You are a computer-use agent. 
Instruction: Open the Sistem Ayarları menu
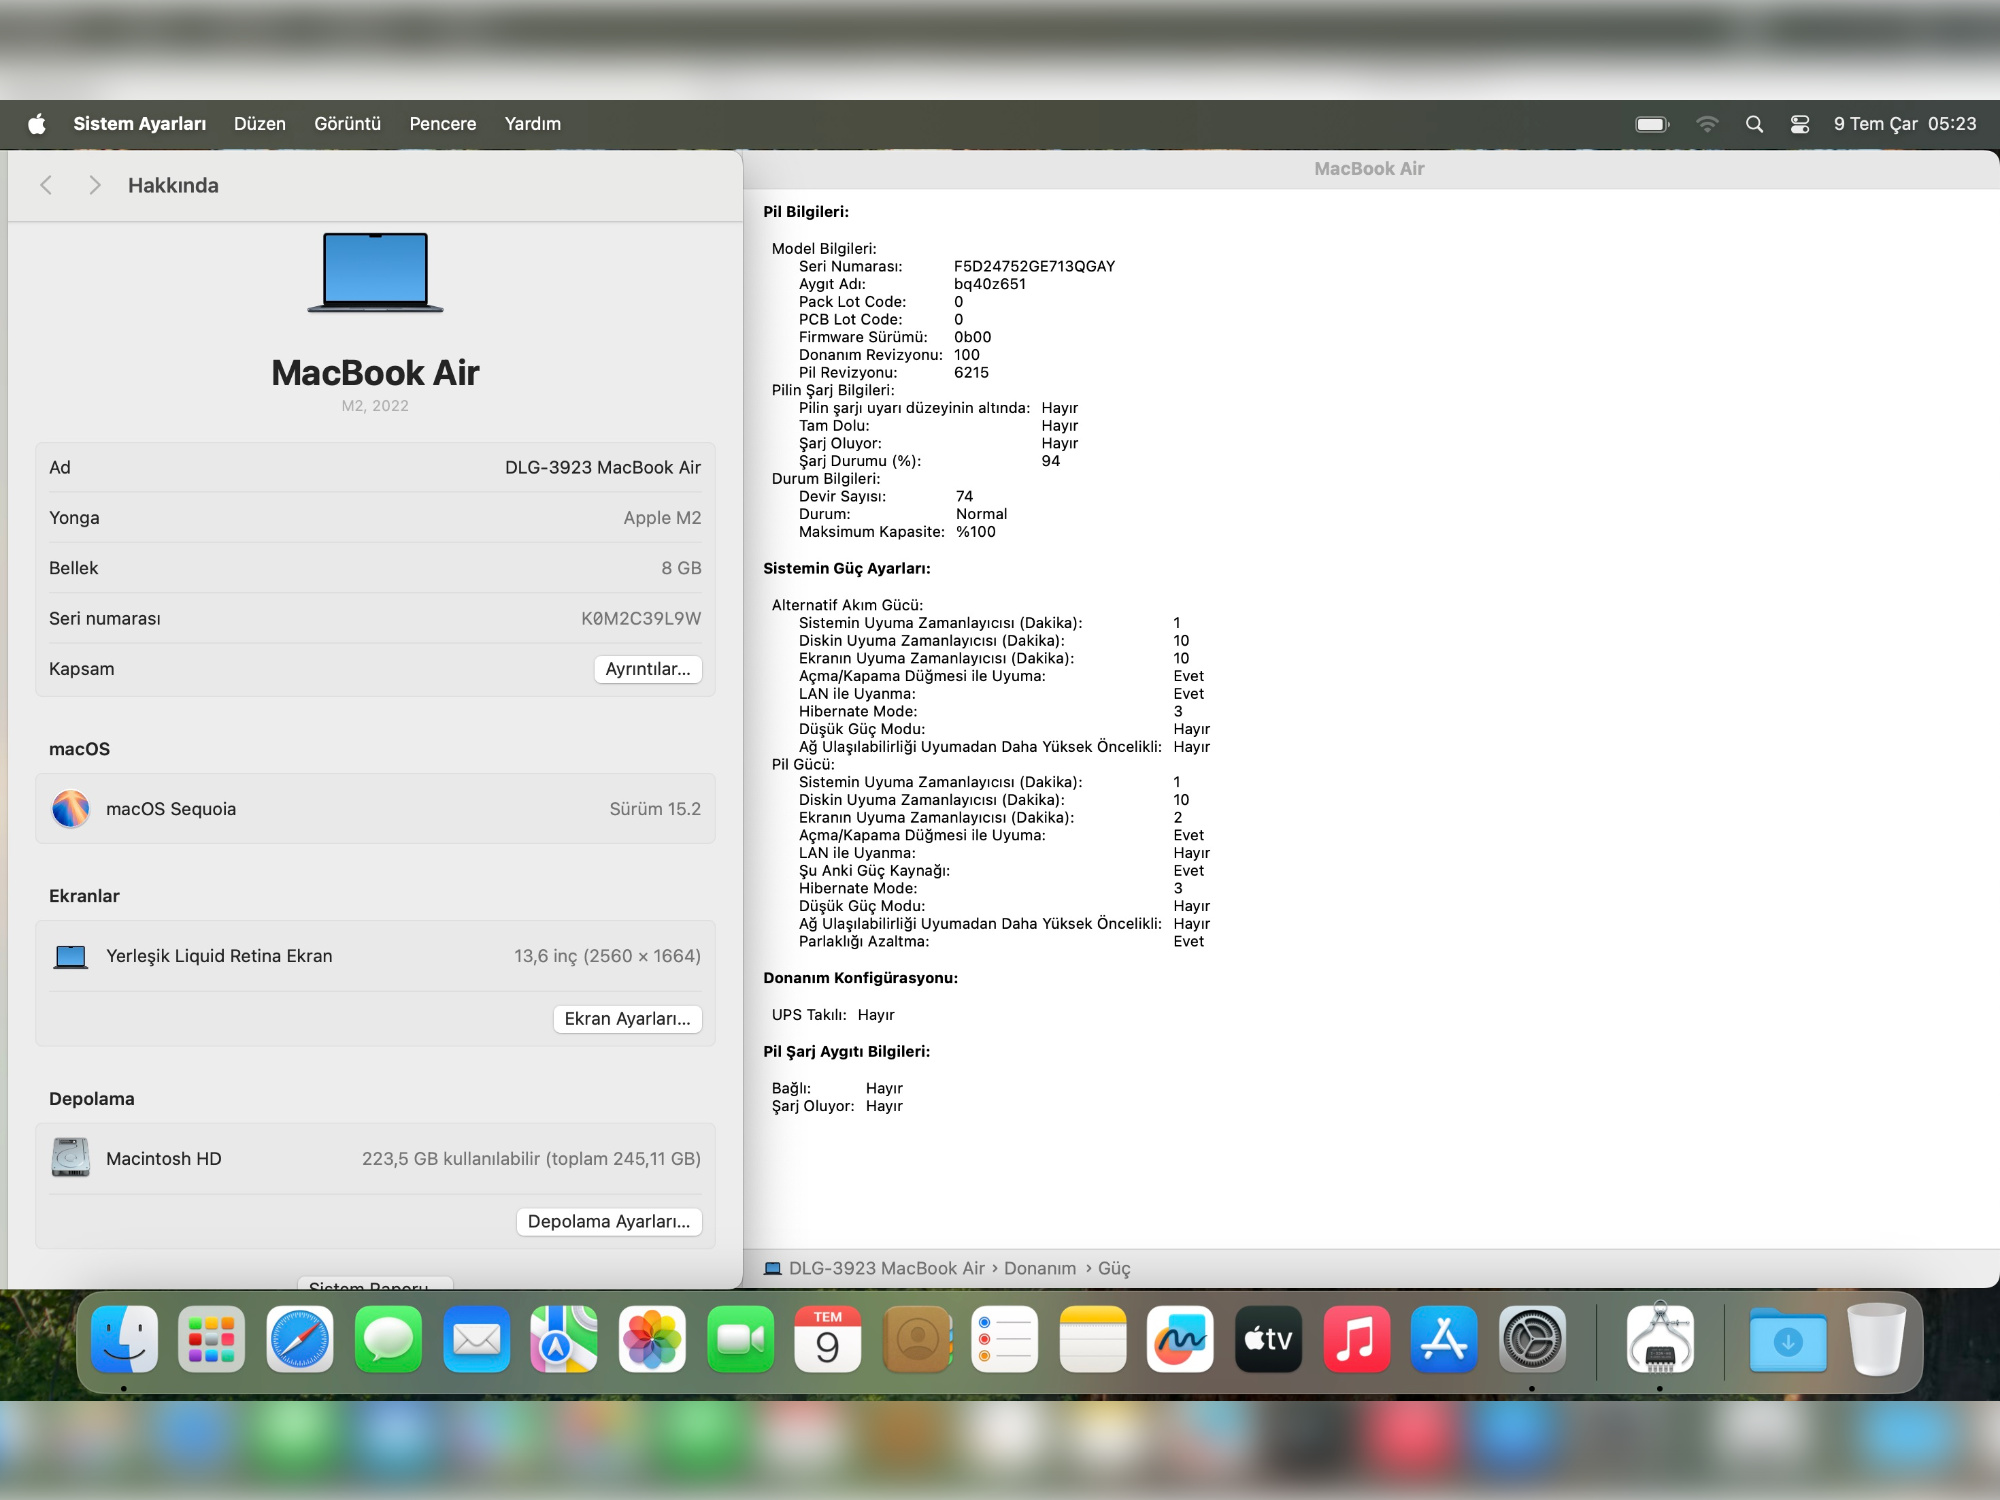140,124
